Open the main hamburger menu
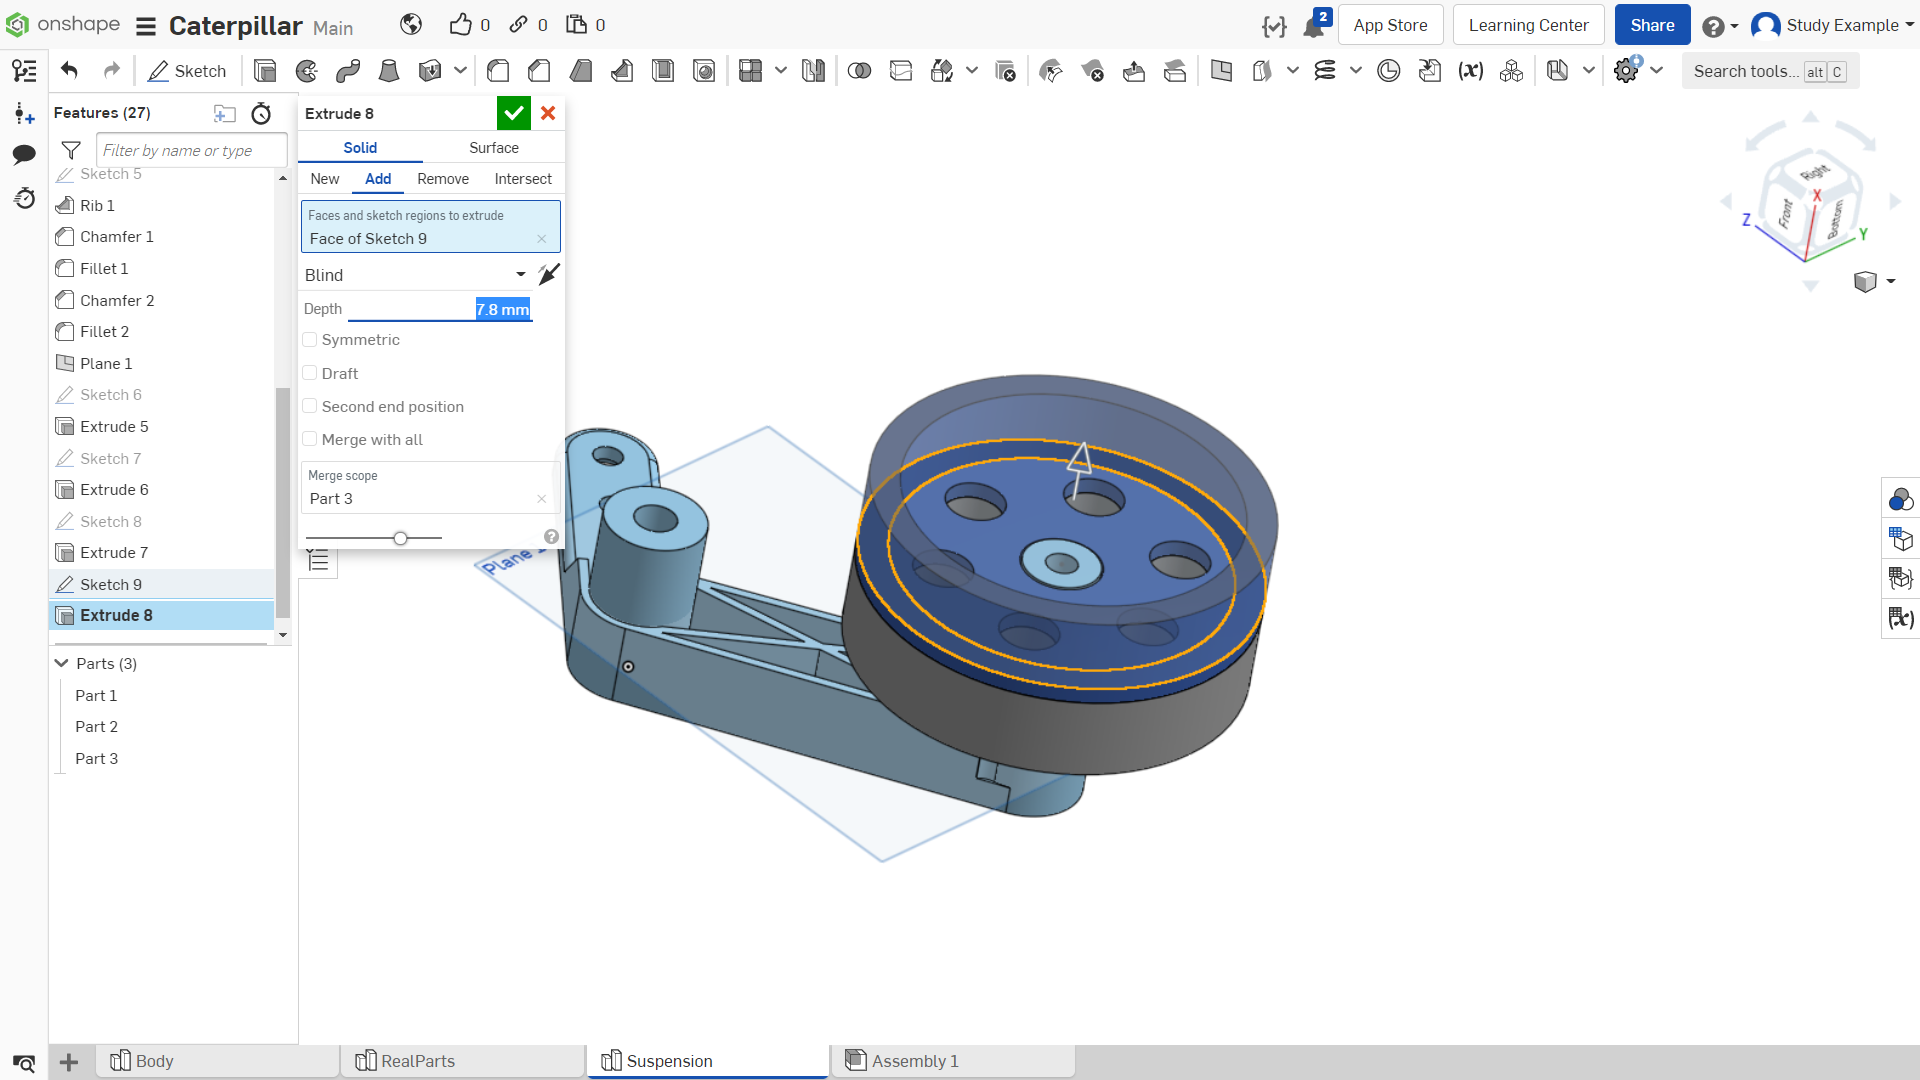The width and height of the screenshot is (1920, 1080). pos(146,26)
